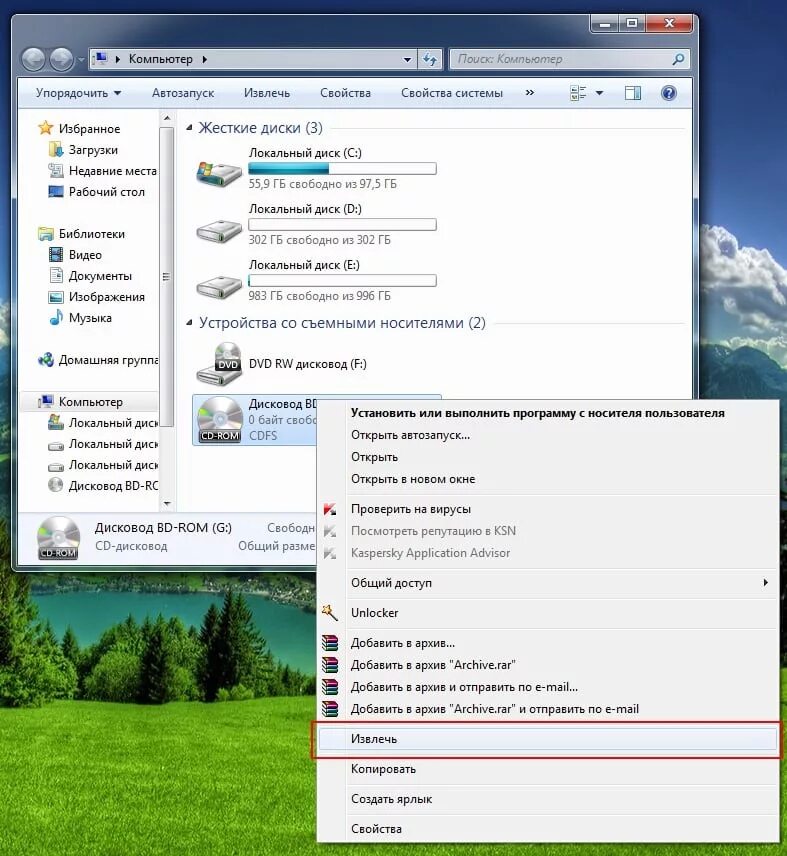The image size is (787, 856).
Task: Click the Local Disk (E:) usage bar
Action: 342,281
